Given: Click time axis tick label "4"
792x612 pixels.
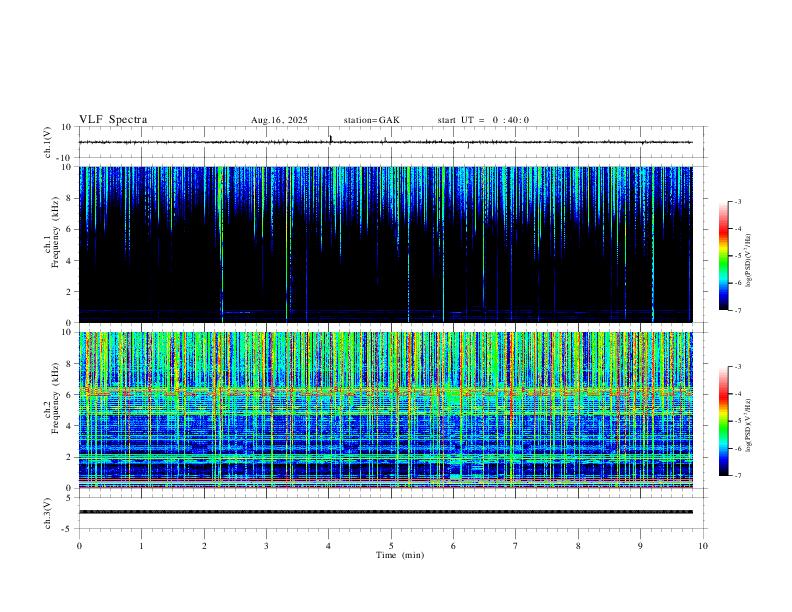Looking at the screenshot, I should point(329,546).
